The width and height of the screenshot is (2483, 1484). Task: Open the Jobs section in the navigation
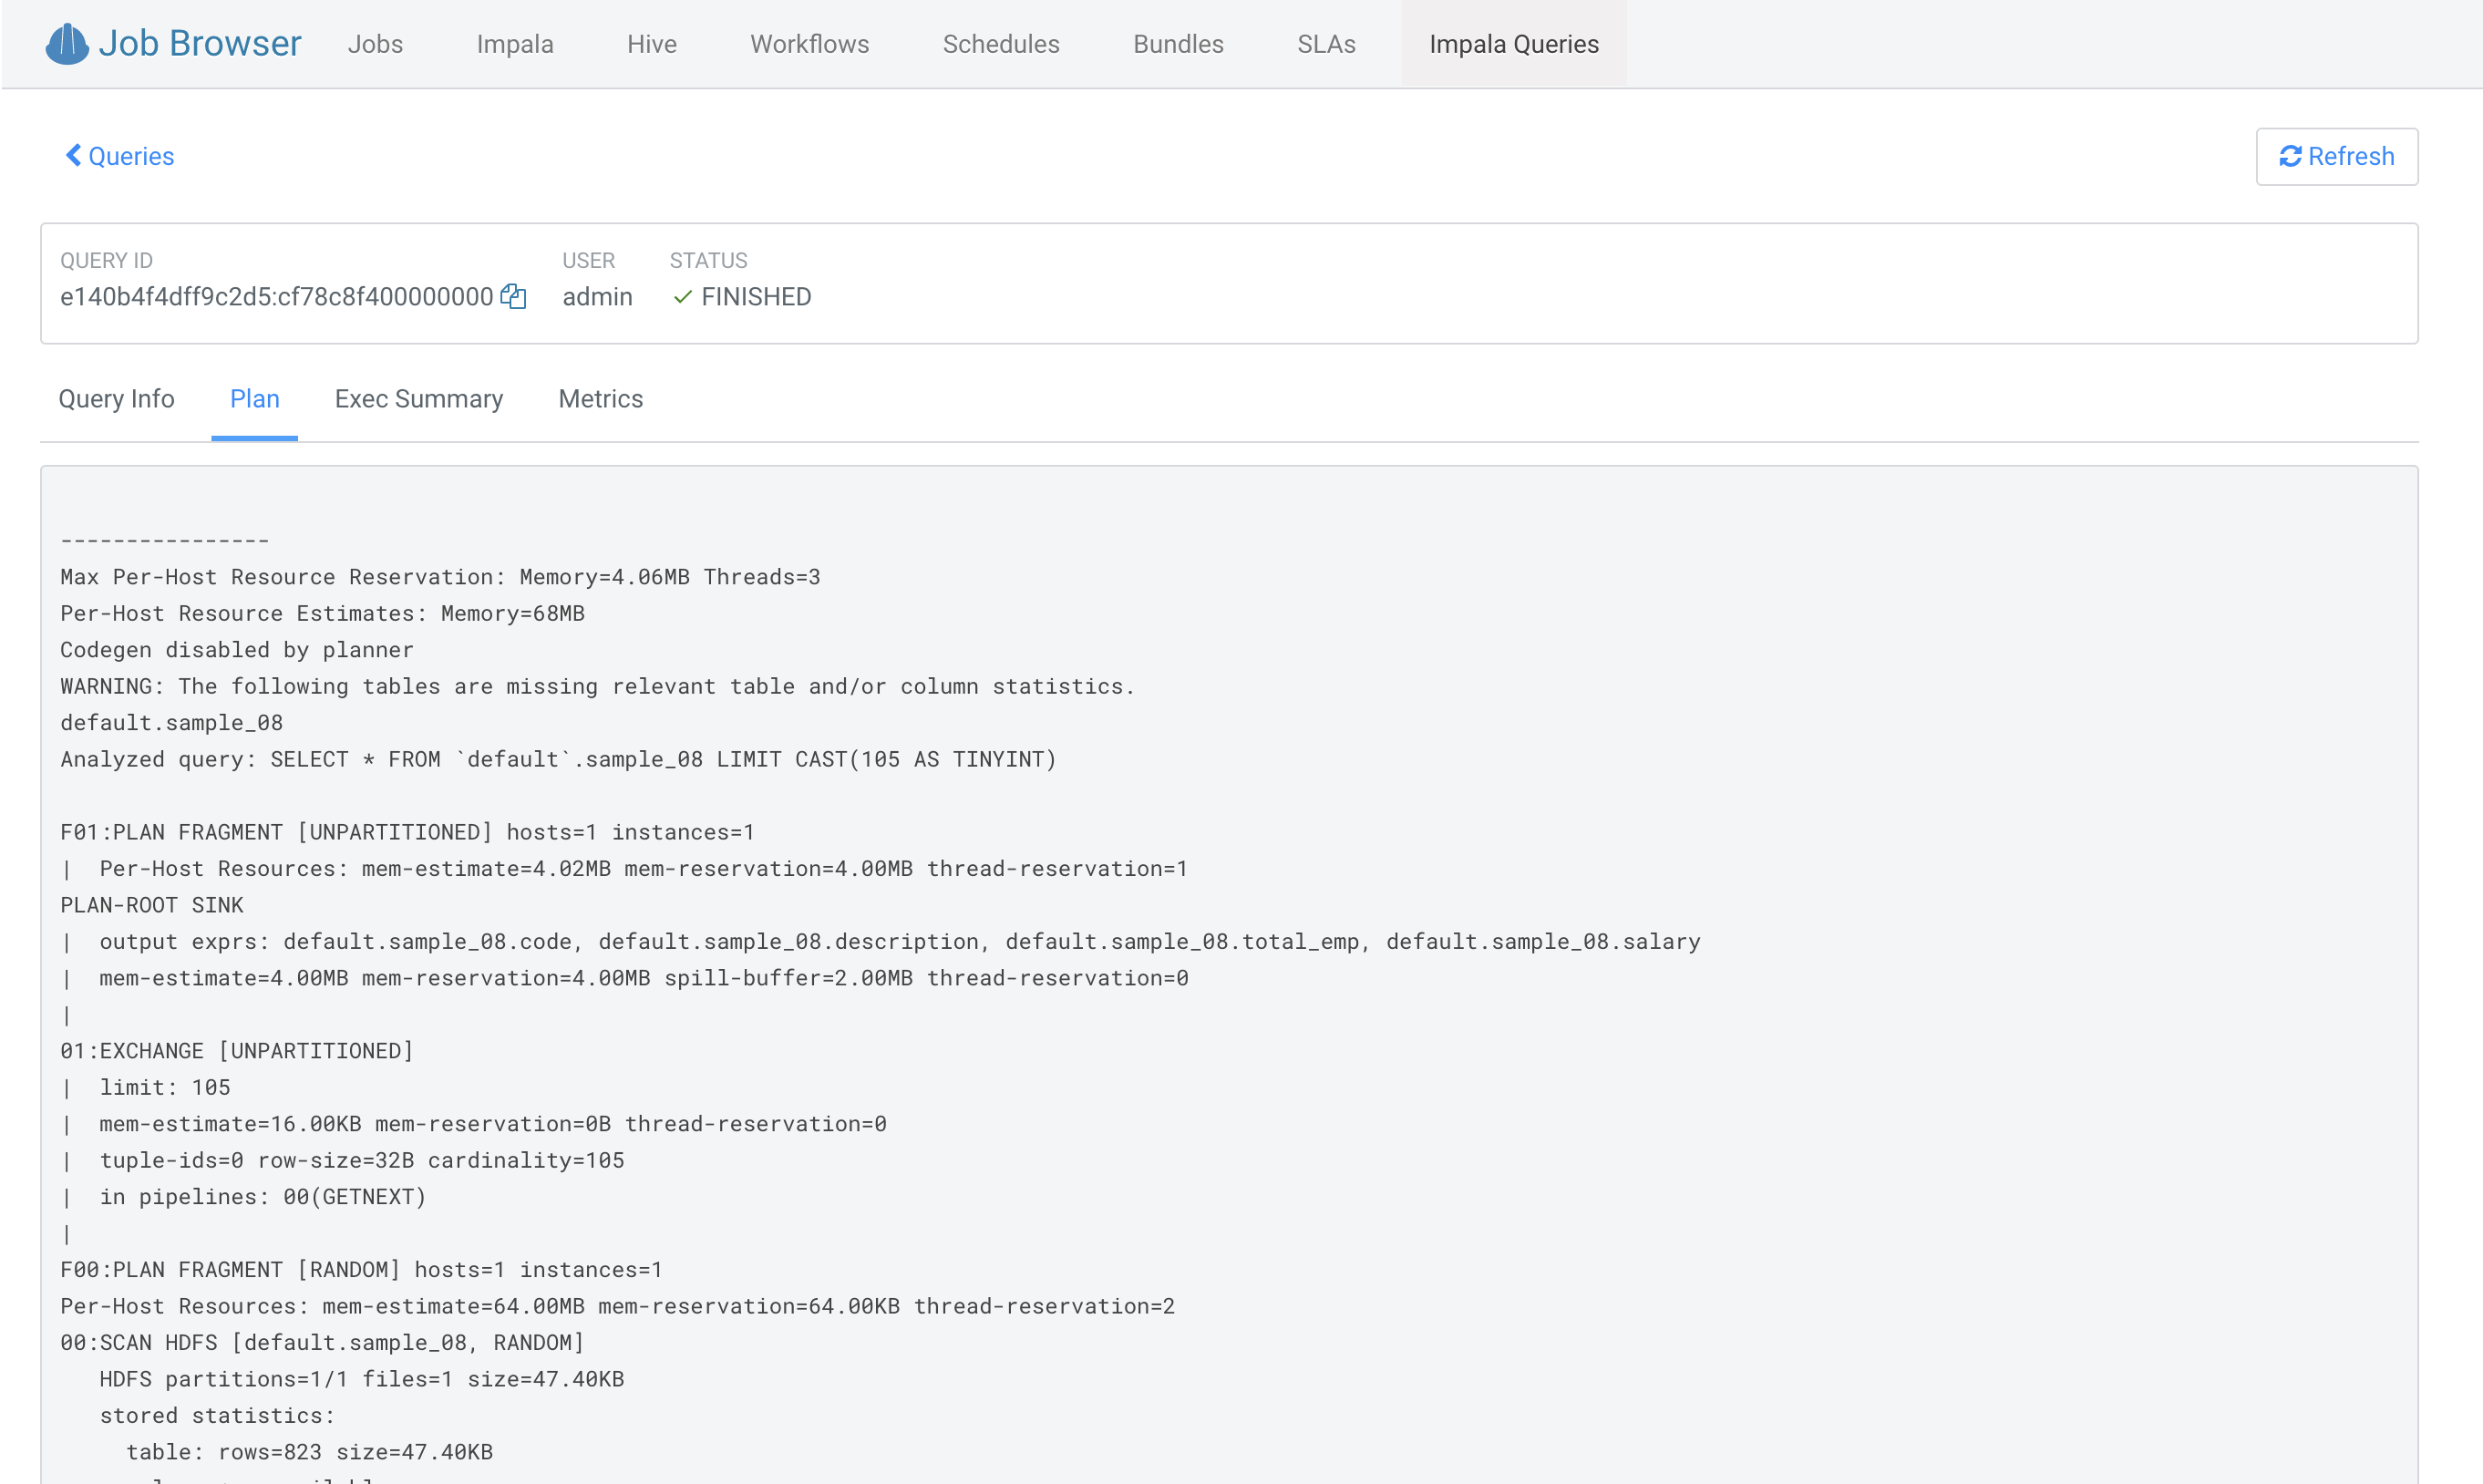point(375,44)
